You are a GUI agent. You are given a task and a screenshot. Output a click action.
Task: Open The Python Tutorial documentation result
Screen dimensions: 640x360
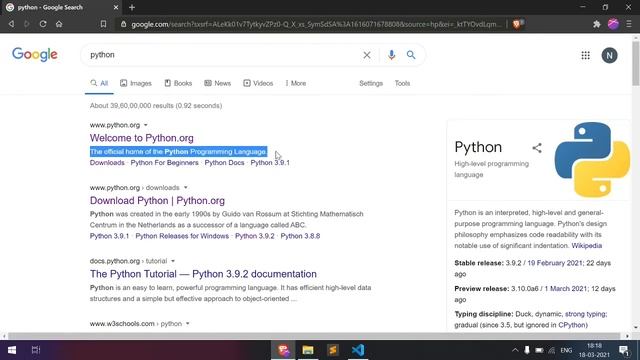203,274
